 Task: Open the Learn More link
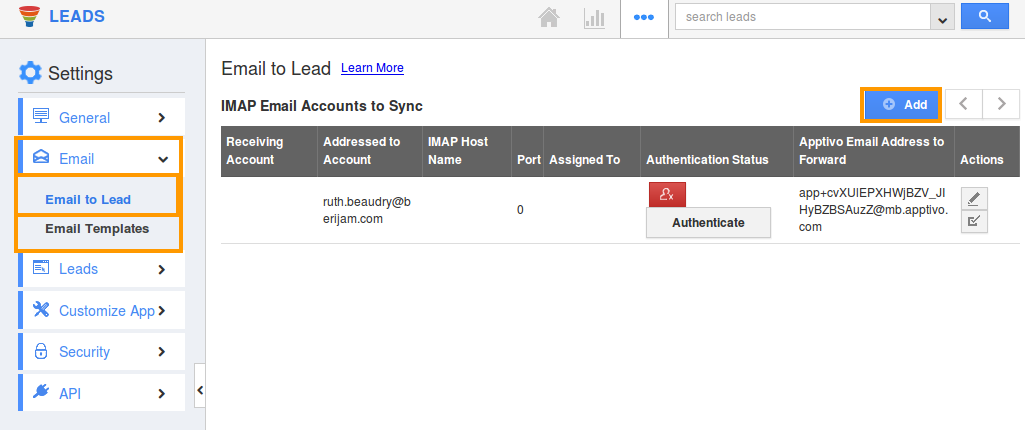click(x=373, y=68)
